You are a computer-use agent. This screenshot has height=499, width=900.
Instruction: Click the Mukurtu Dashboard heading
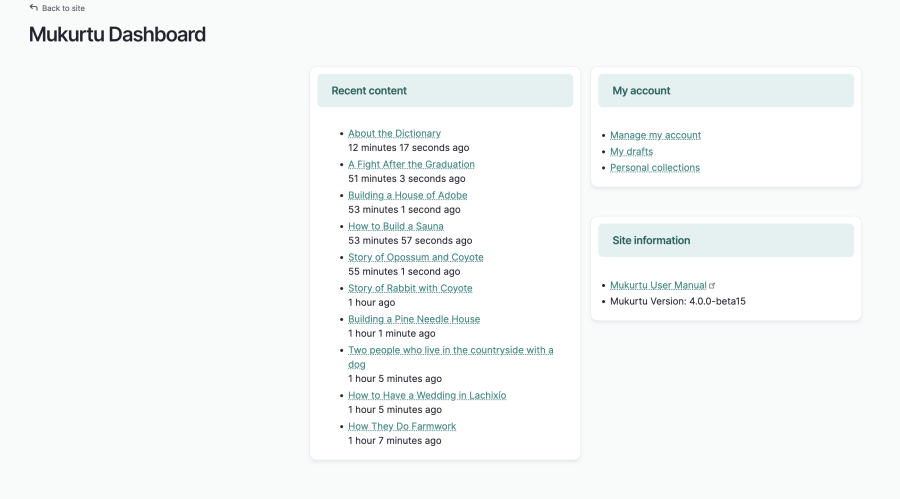(x=117, y=34)
